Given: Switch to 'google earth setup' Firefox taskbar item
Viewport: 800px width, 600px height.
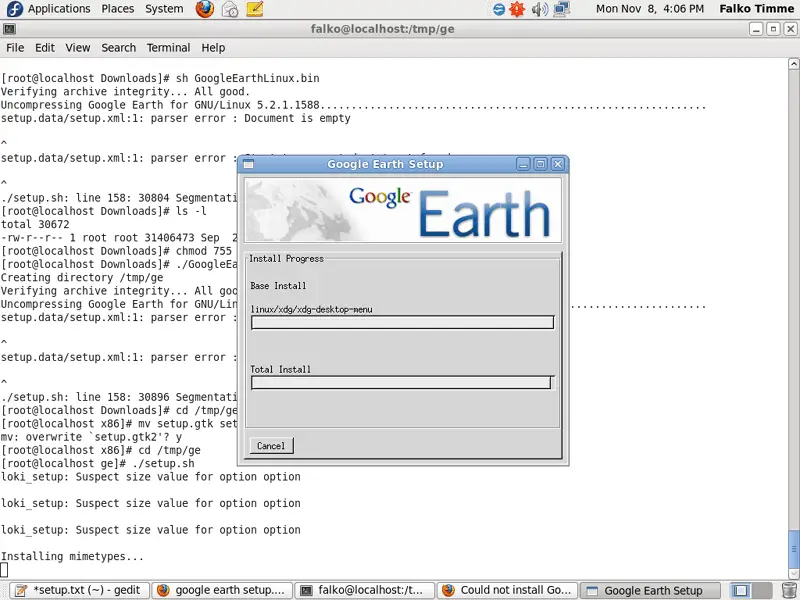Looking at the screenshot, I should 222,590.
